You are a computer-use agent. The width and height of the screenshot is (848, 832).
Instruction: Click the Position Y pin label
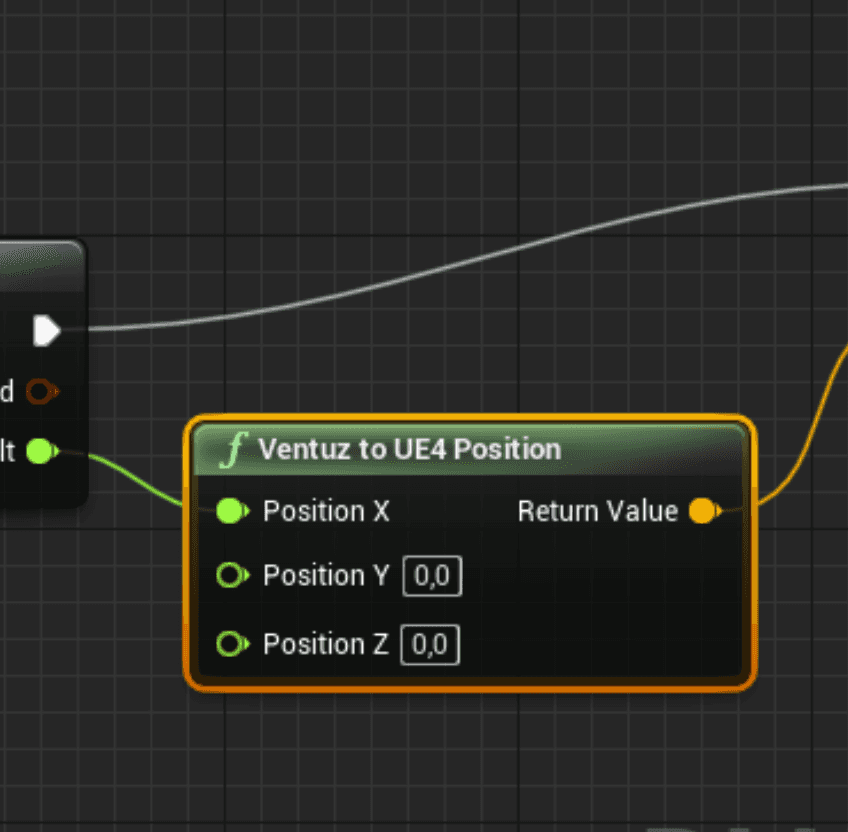pos(326,576)
